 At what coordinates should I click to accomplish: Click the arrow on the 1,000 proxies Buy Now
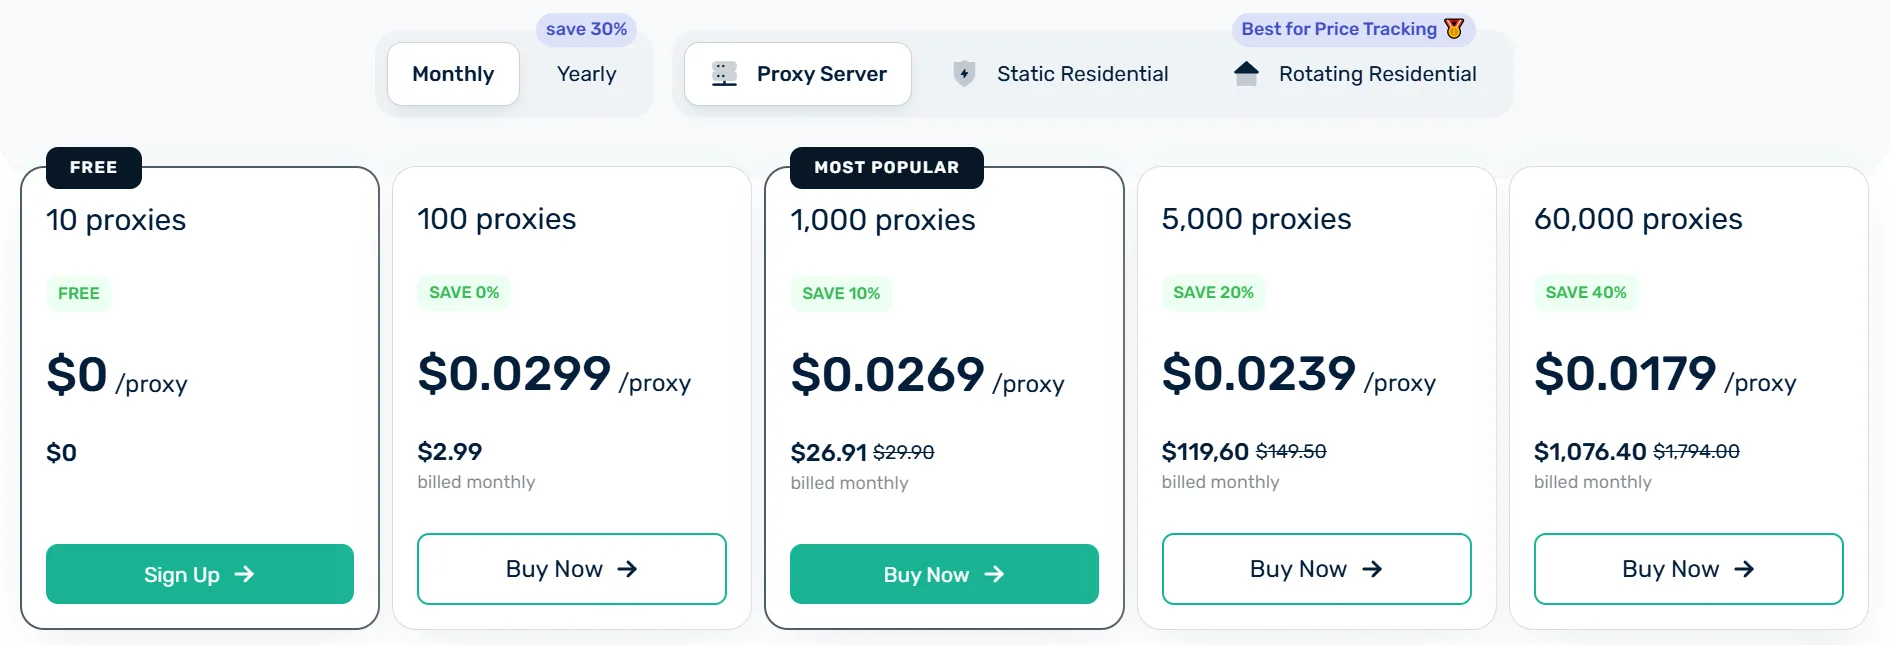pyautogui.click(x=994, y=574)
